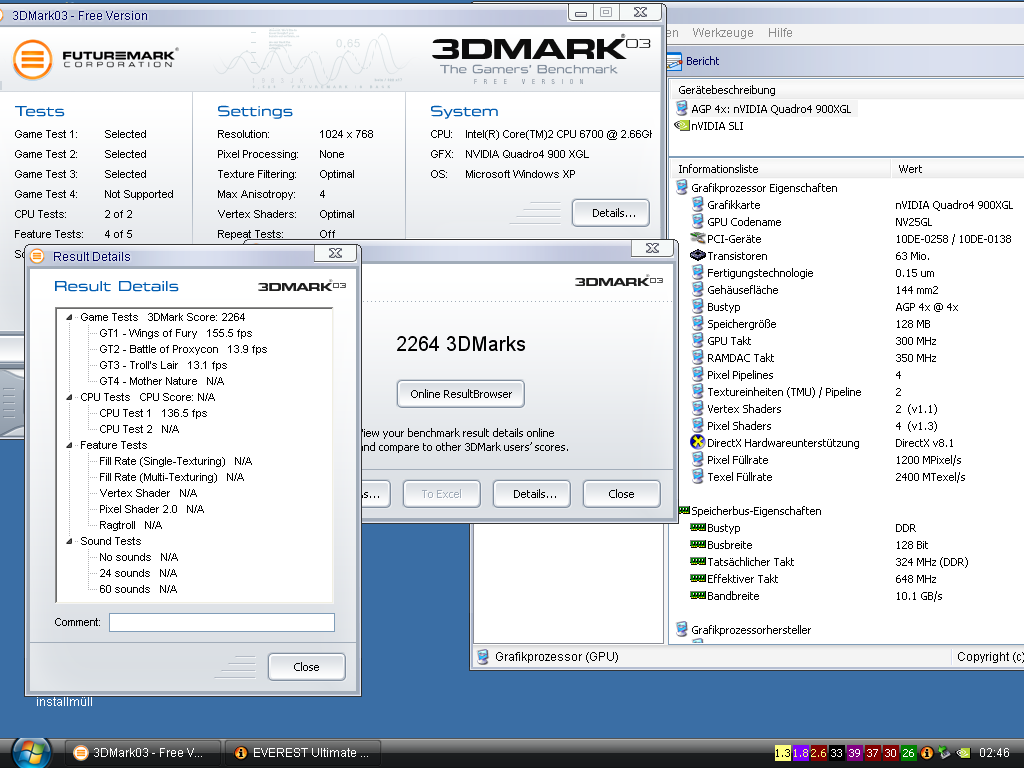Image resolution: width=1024 pixels, height=768 pixels.
Task: Switch to EVEREST Ultimate taskbar button
Action: [302, 752]
